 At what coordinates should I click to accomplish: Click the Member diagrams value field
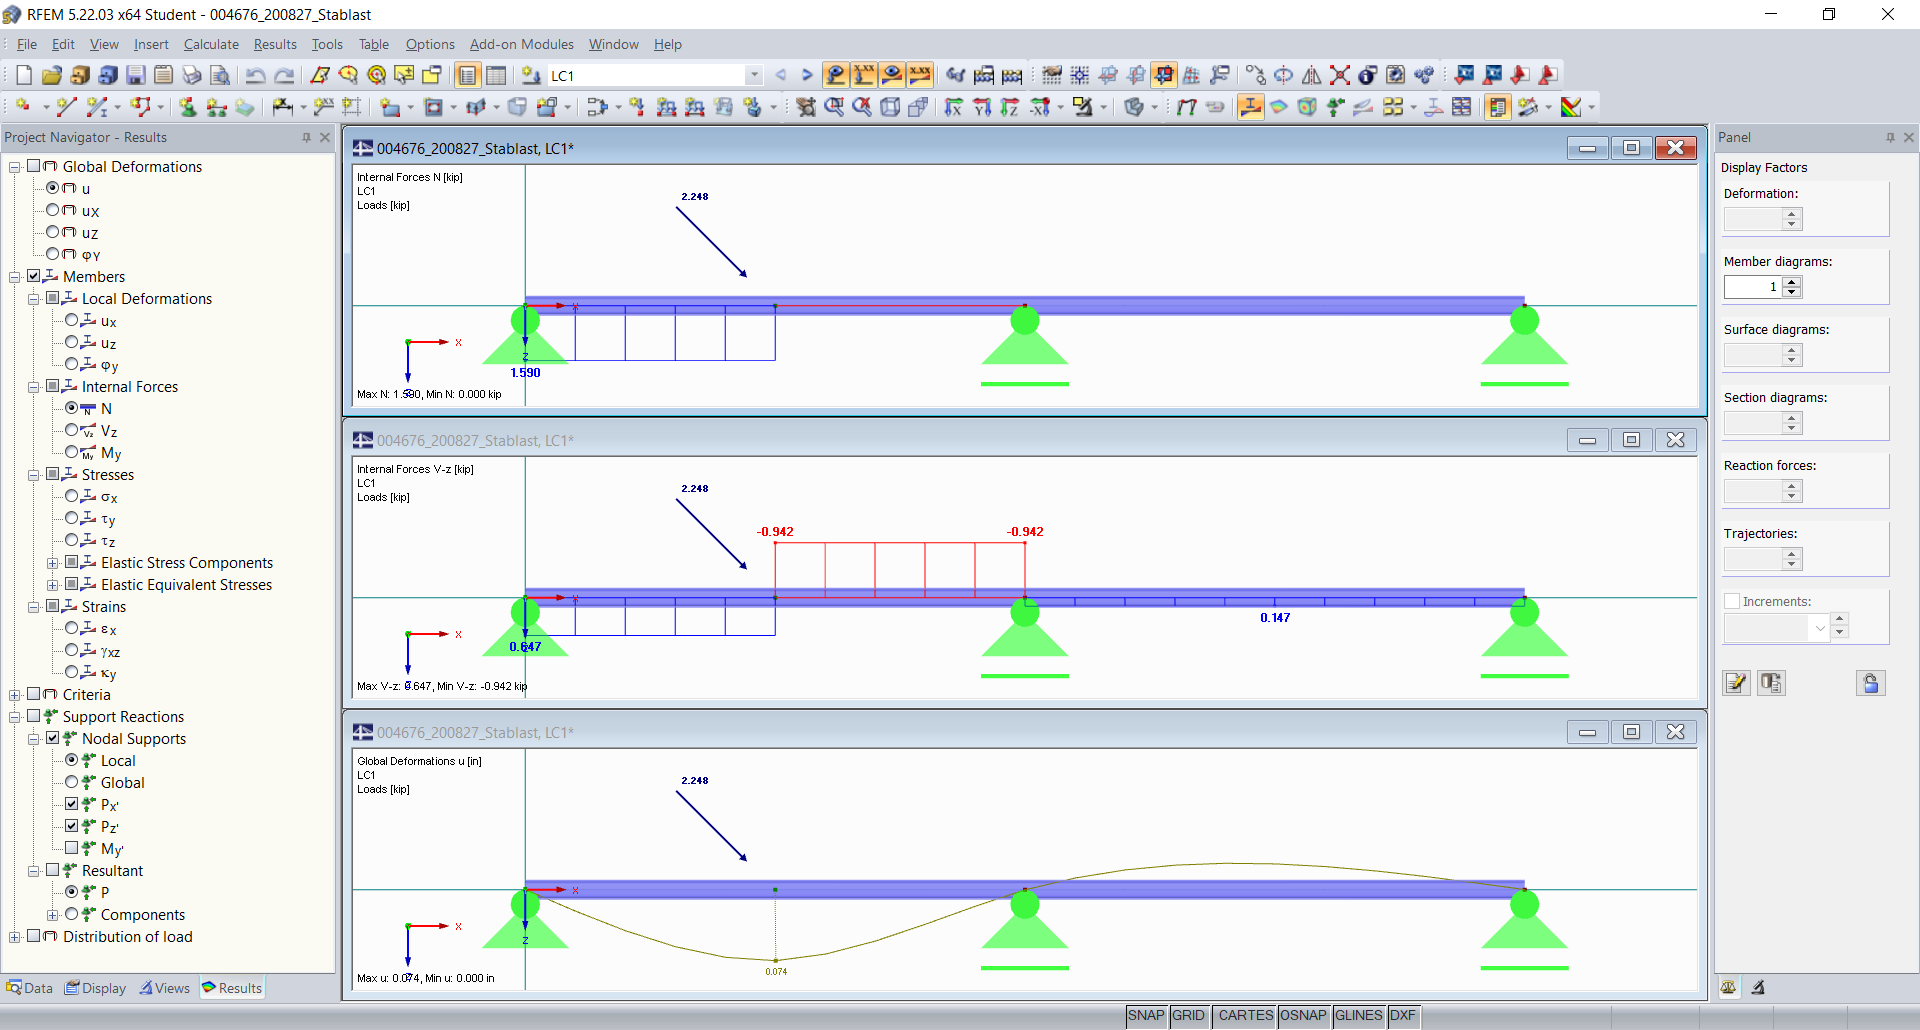coord(1755,287)
